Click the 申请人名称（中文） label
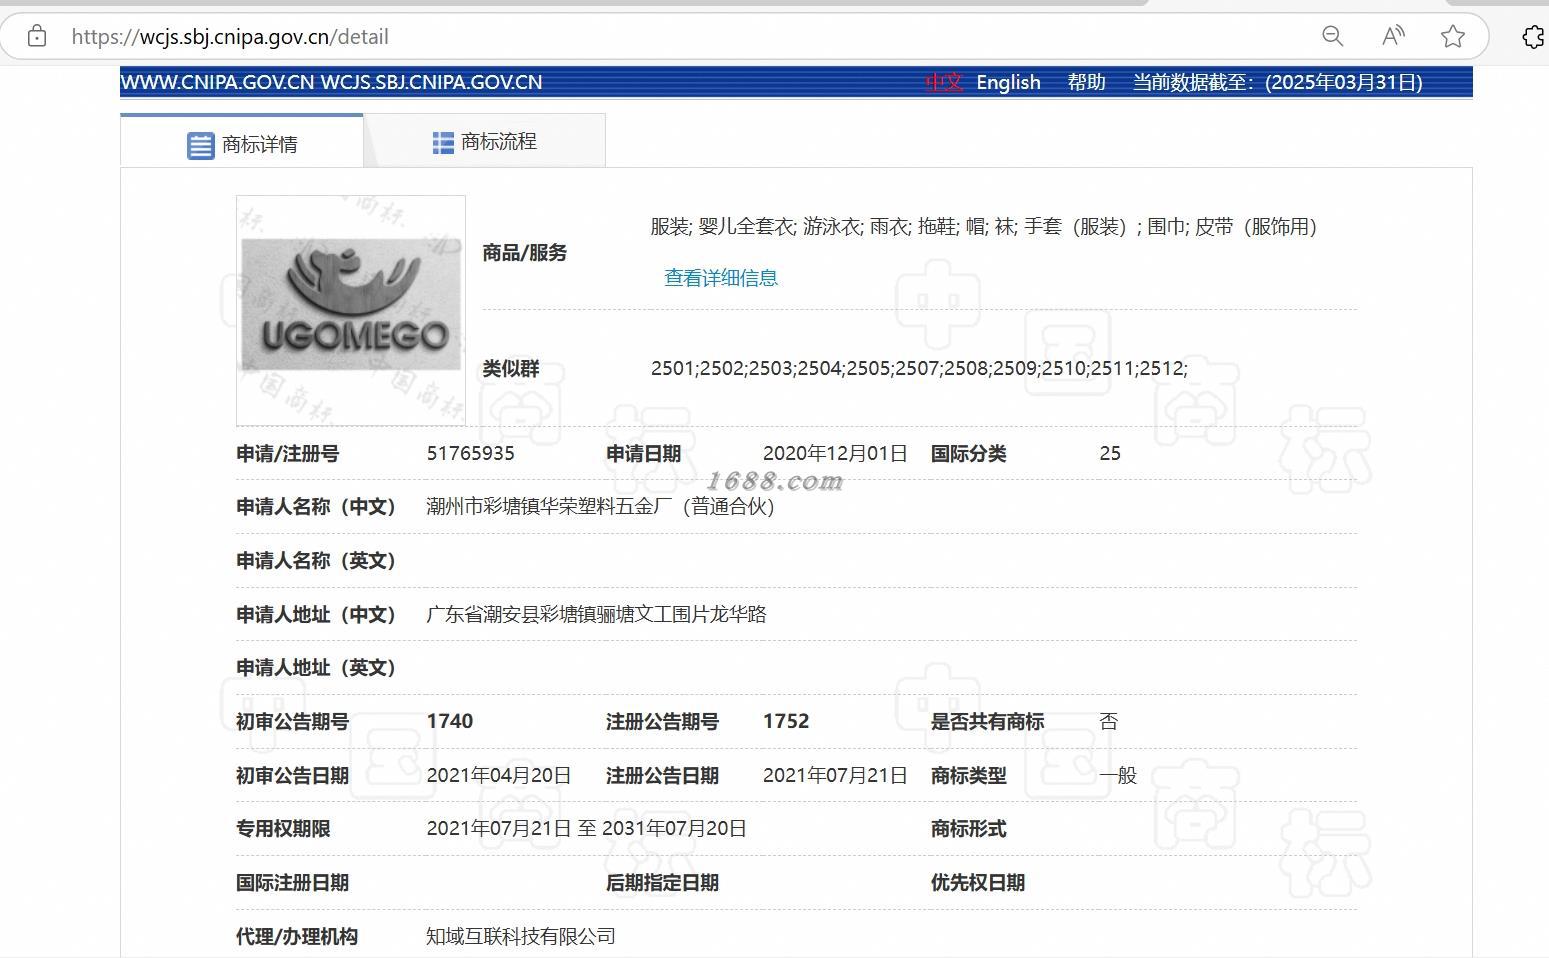This screenshot has width=1549, height=958. click(x=316, y=507)
